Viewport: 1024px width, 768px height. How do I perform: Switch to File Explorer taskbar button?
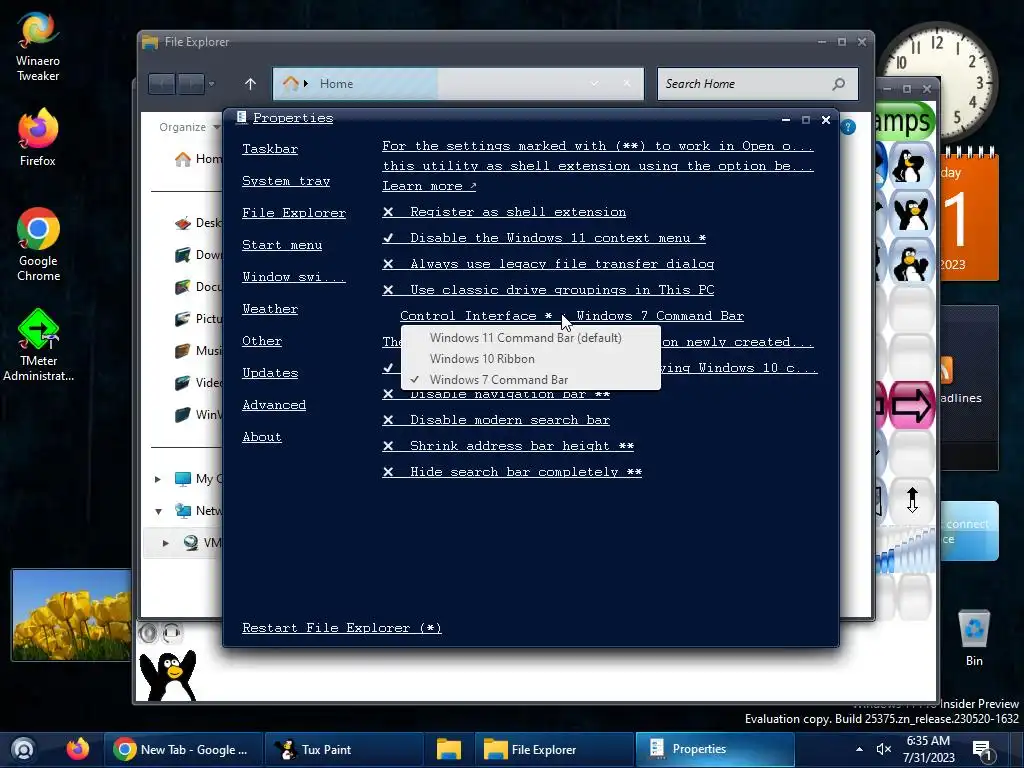pyautogui.click(x=554, y=750)
